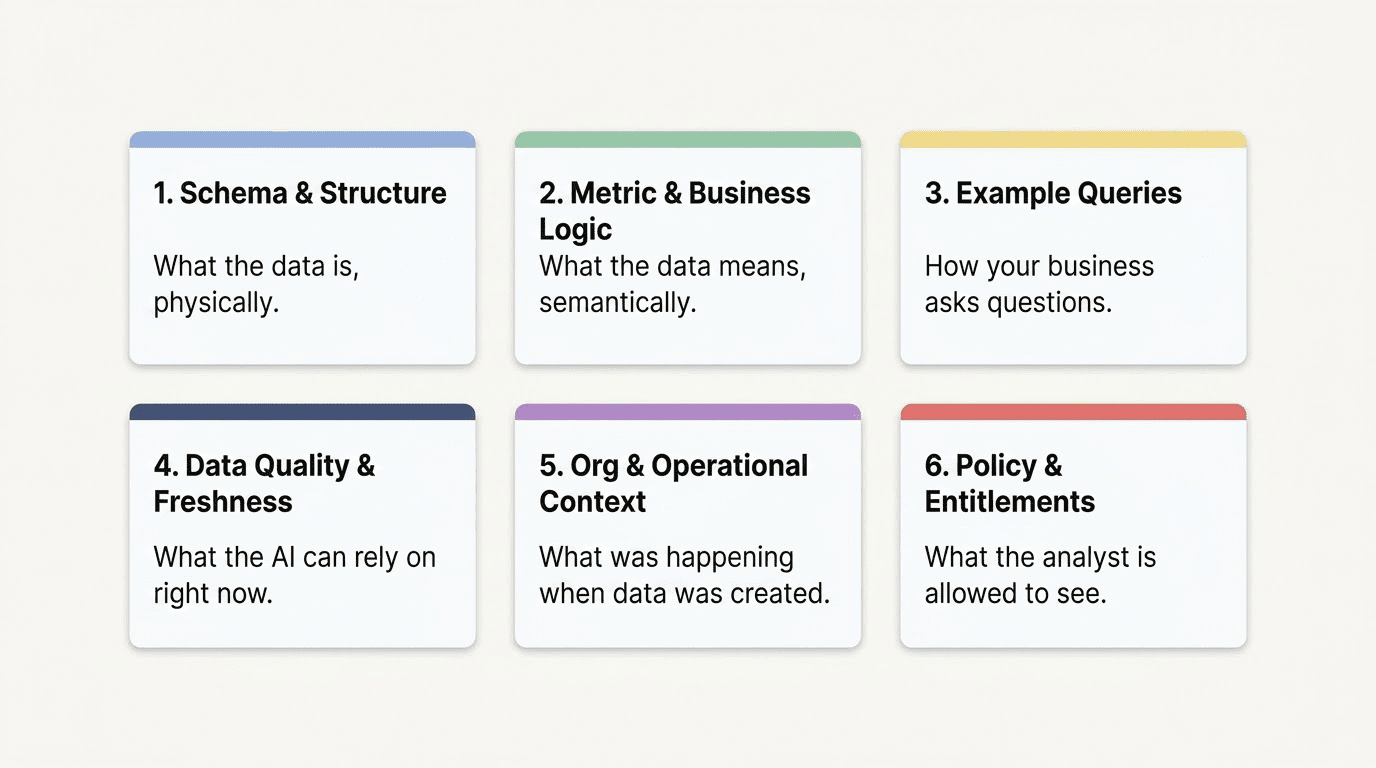Select the yellow card header bar
Screen dimensions: 1376x768
coord(1073,140)
